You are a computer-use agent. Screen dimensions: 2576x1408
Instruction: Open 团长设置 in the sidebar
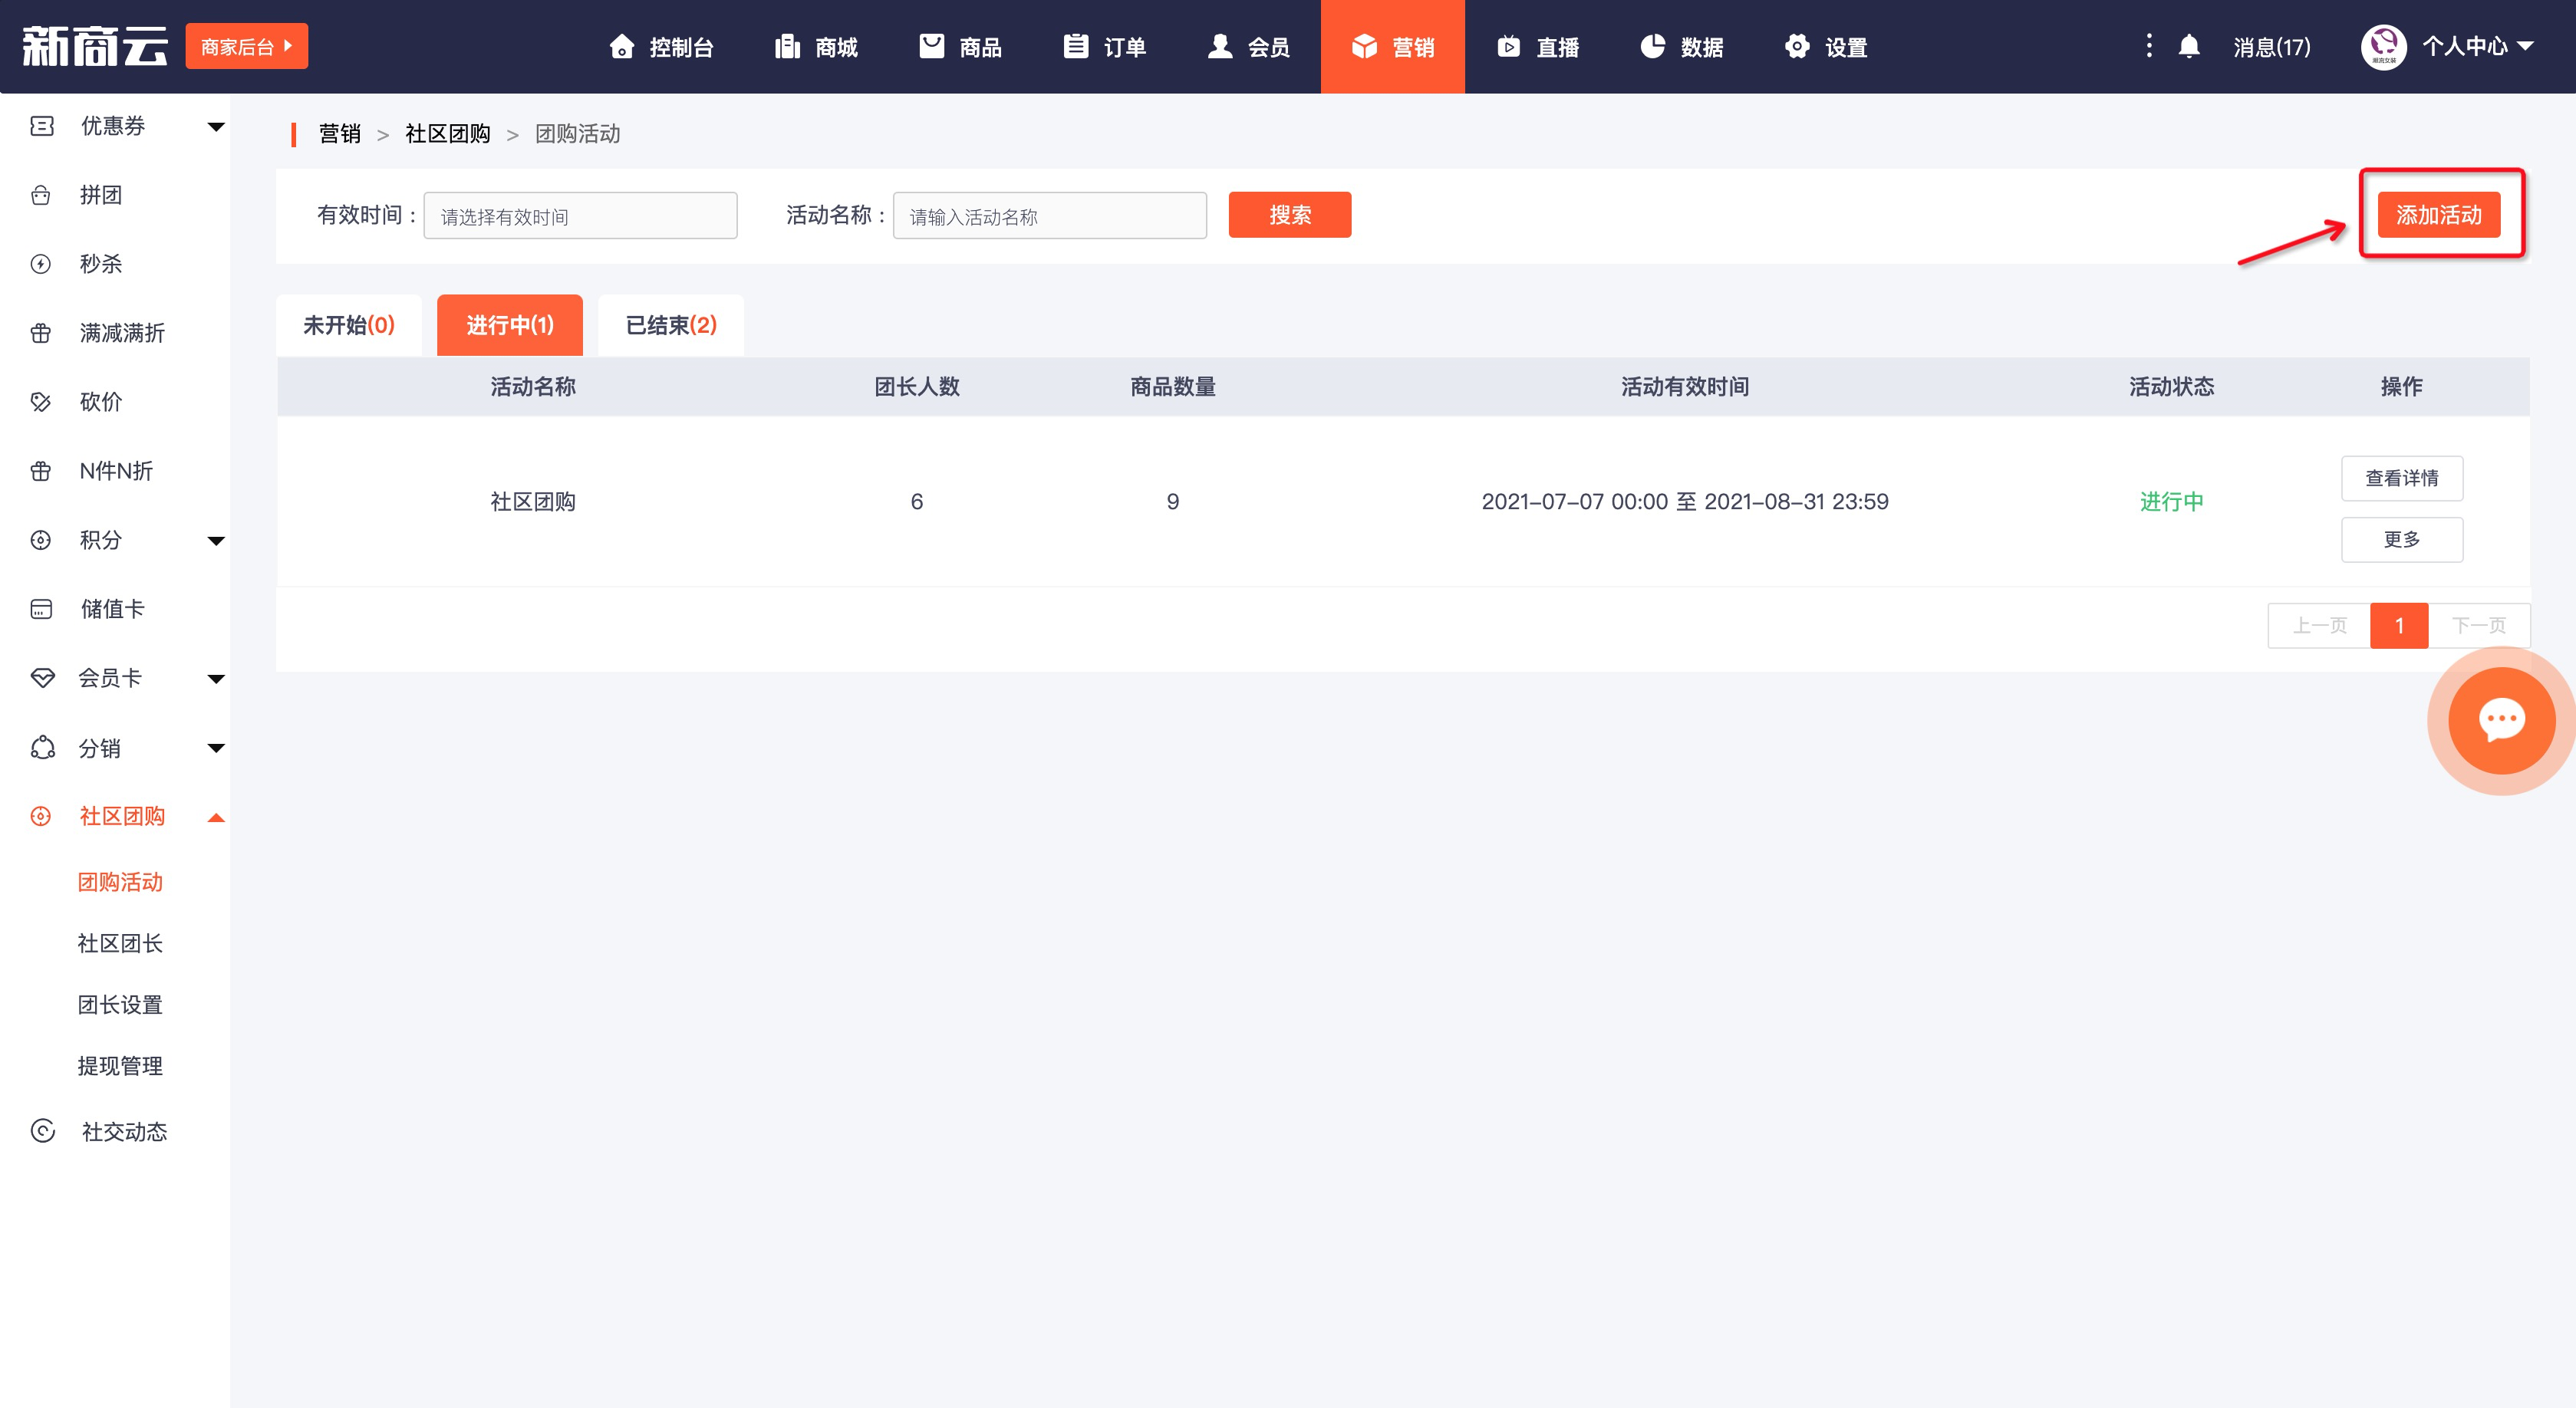click(120, 1004)
